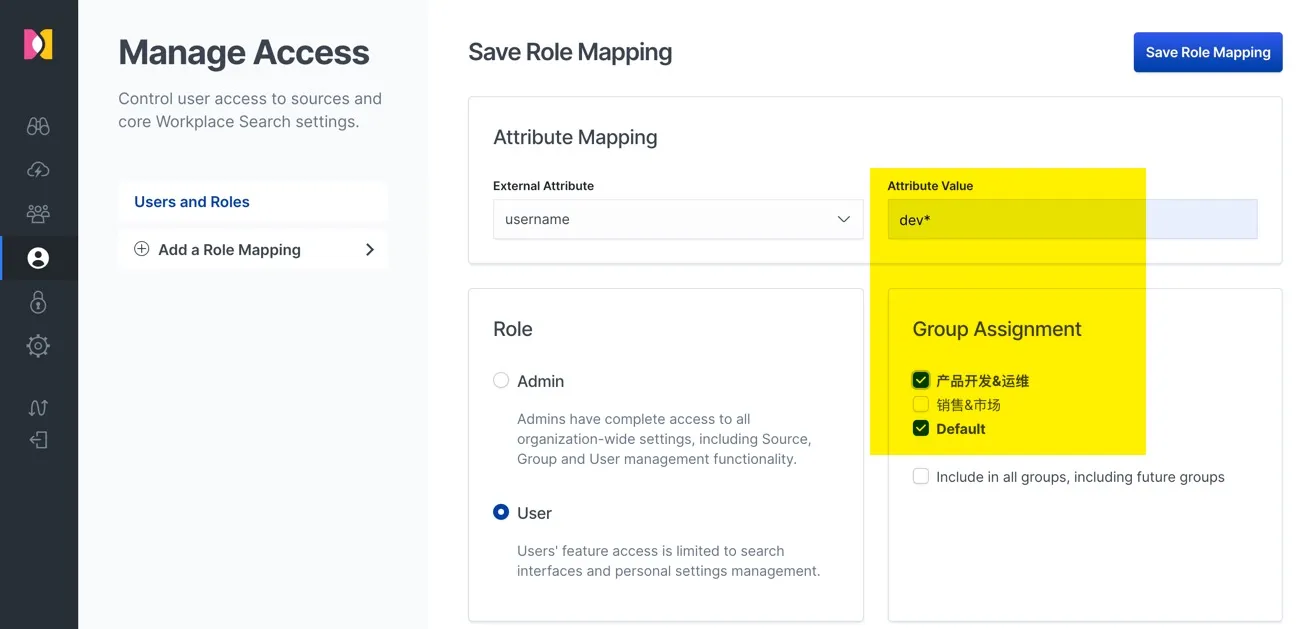Enable Include in all groups checkbox
The width and height of the screenshot is (1300, 629).
pyautogui.click(x=921, y=477)
